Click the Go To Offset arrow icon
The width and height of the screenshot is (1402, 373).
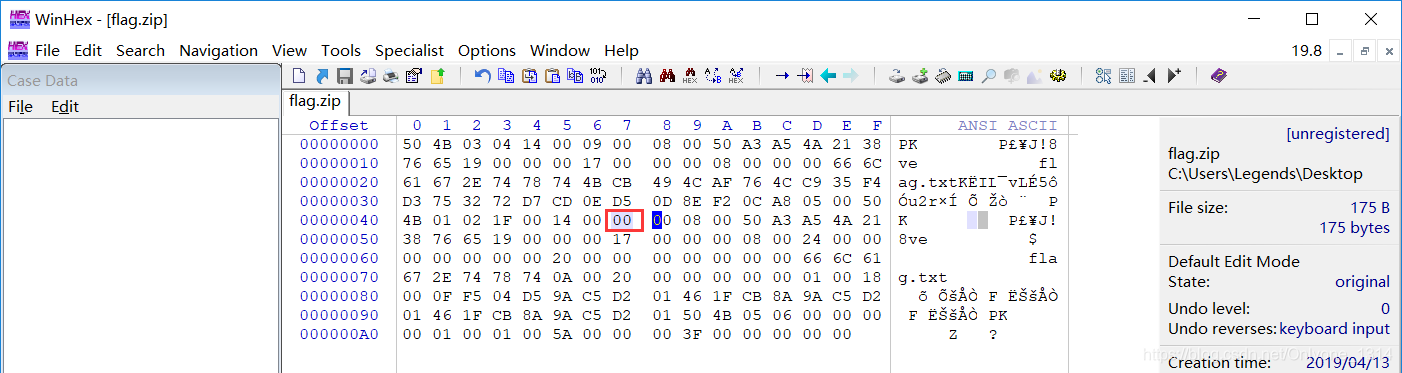782,75
